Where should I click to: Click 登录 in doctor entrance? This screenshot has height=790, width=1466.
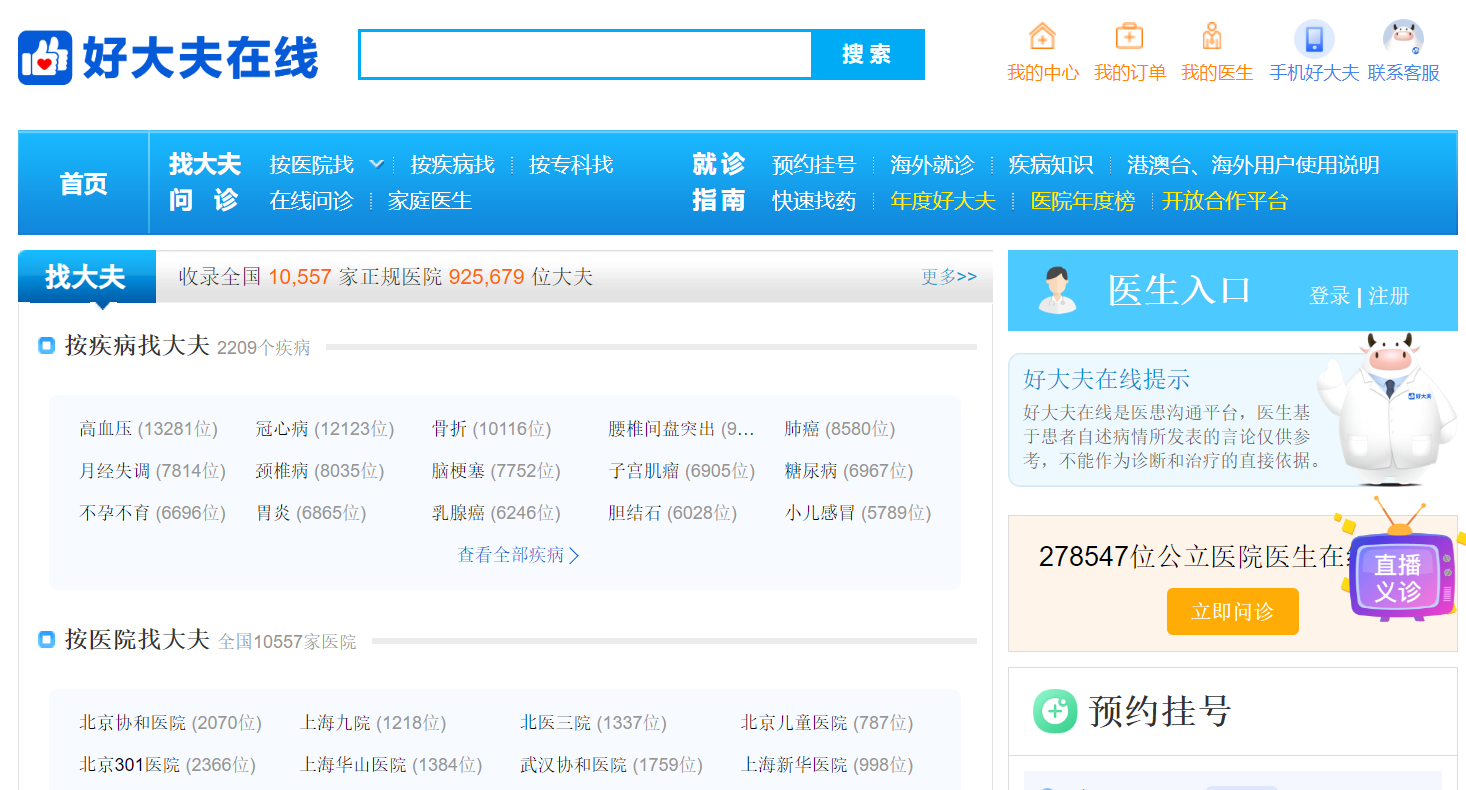1329,296
